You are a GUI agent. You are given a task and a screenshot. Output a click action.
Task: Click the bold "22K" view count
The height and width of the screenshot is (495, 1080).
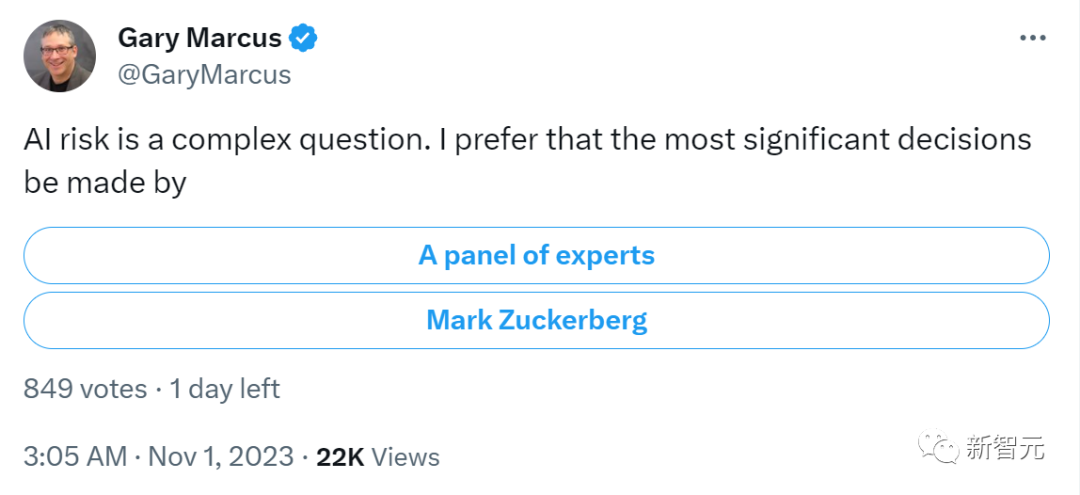pos(339,457)
